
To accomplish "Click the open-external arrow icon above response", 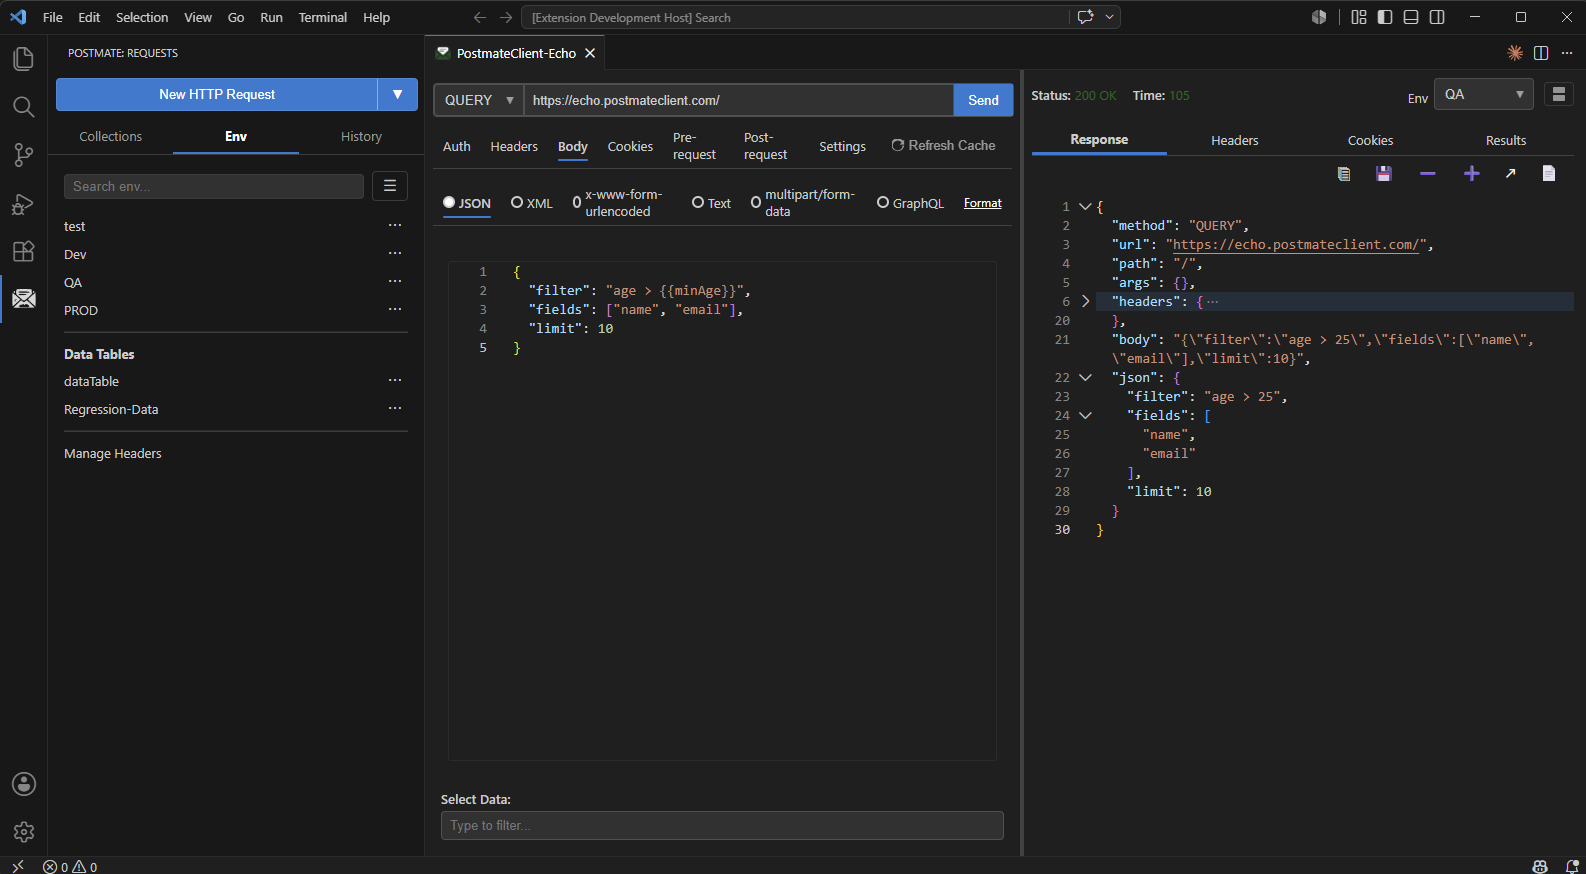I will [x=1511, y=174].
